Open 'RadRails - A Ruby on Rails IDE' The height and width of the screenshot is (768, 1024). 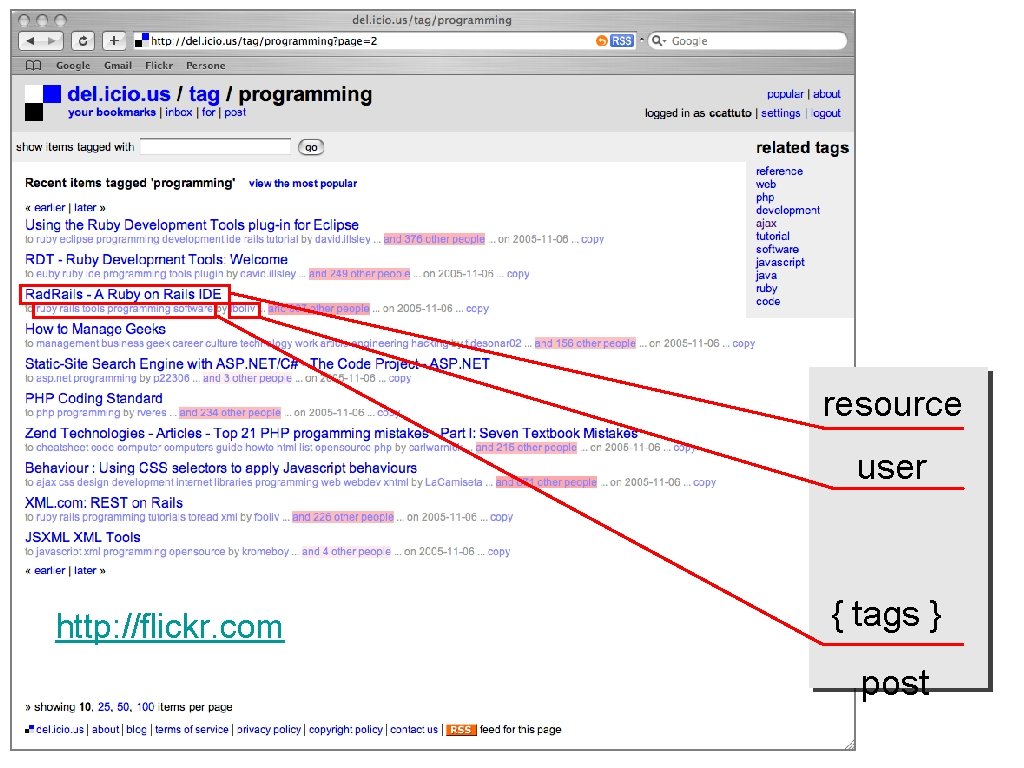click(123, 295)
